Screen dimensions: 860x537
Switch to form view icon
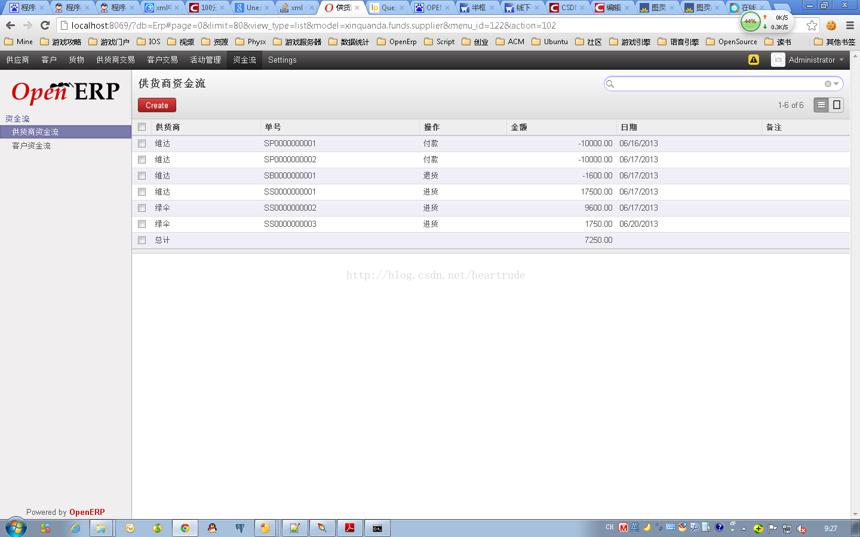(836, 105)
